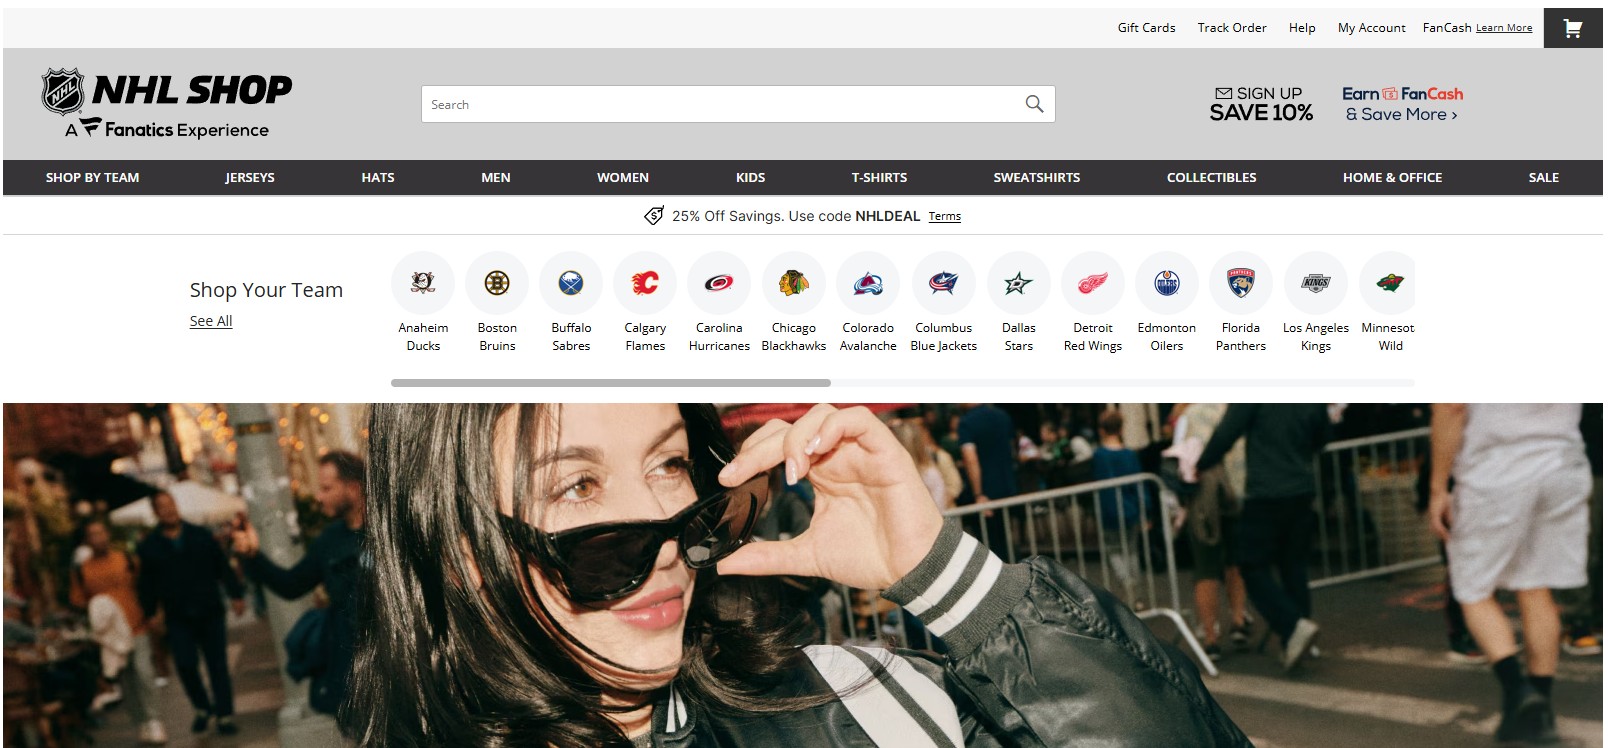Open the NHLDEAL Terms link

point(944,216)
